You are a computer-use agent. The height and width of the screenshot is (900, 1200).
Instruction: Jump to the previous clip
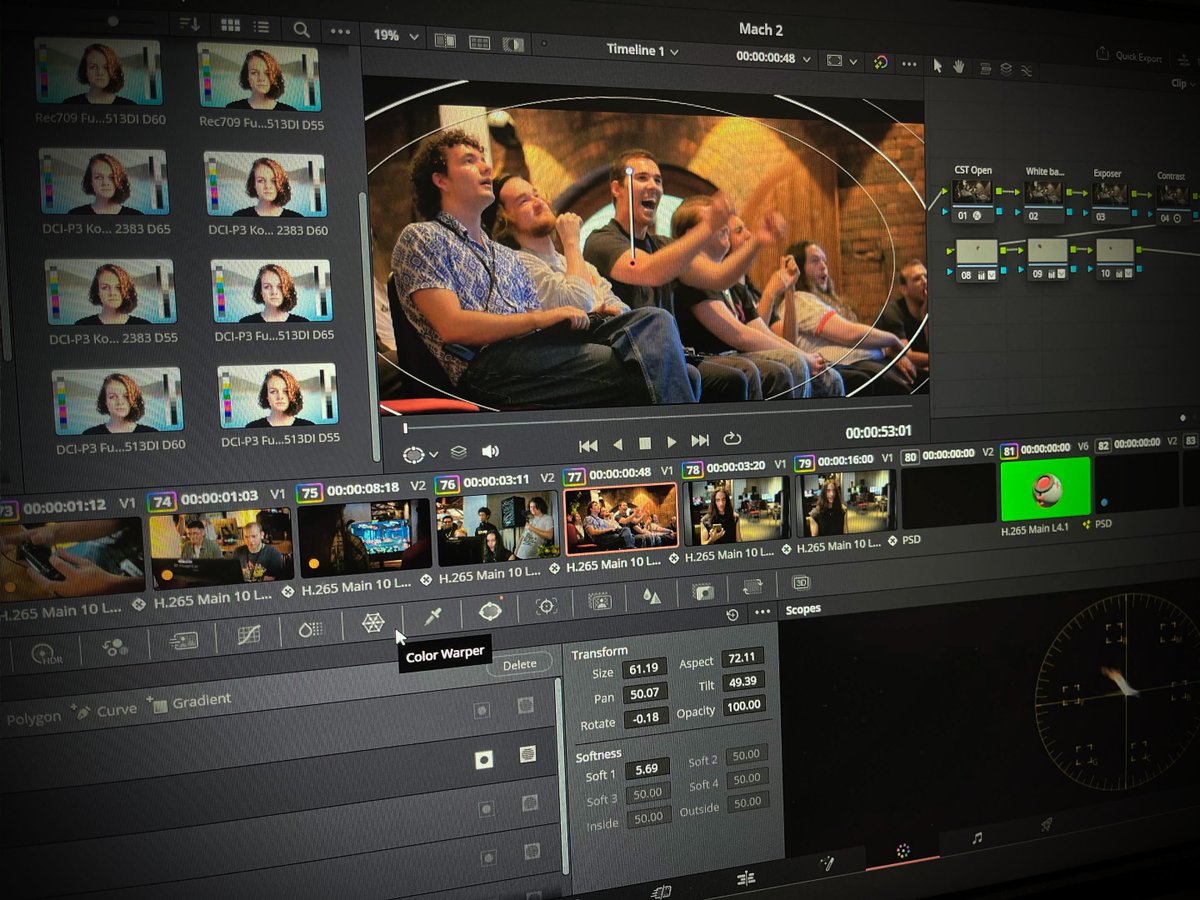coord(588,445)
